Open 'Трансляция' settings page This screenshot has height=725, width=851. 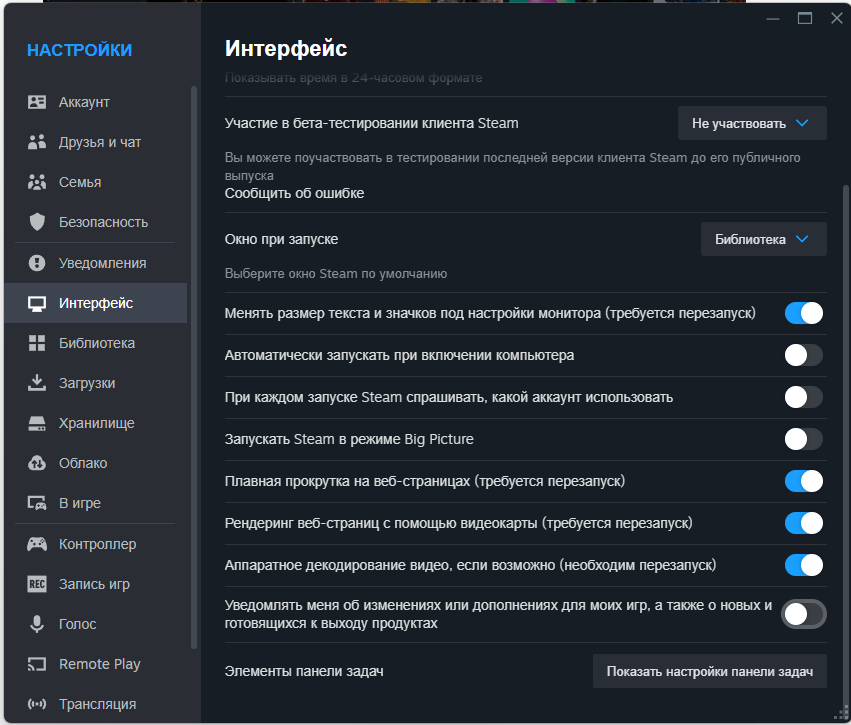98,704
